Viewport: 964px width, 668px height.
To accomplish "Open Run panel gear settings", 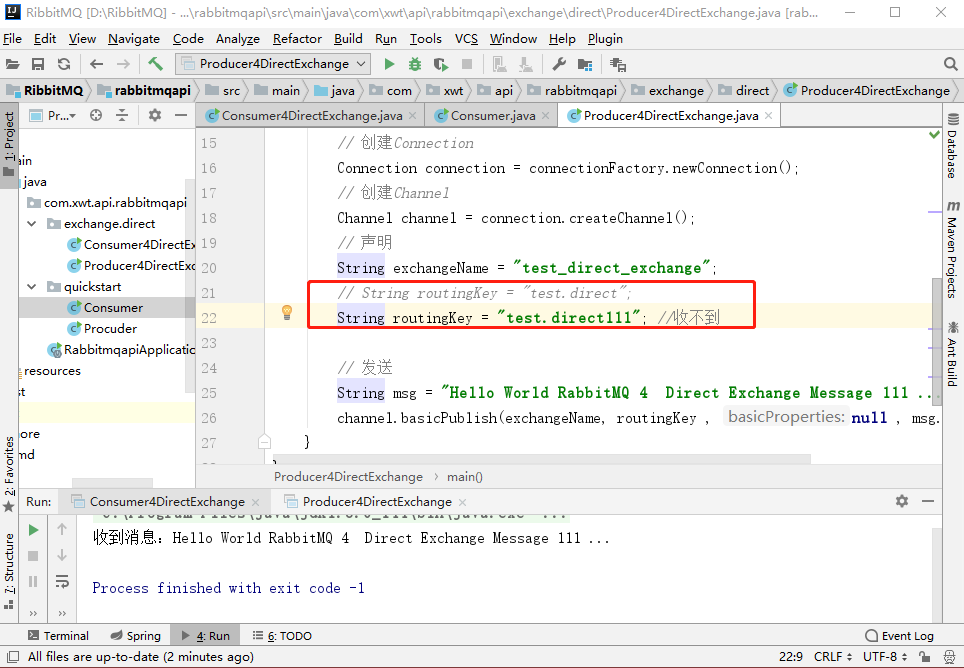I will coord(902,501).
